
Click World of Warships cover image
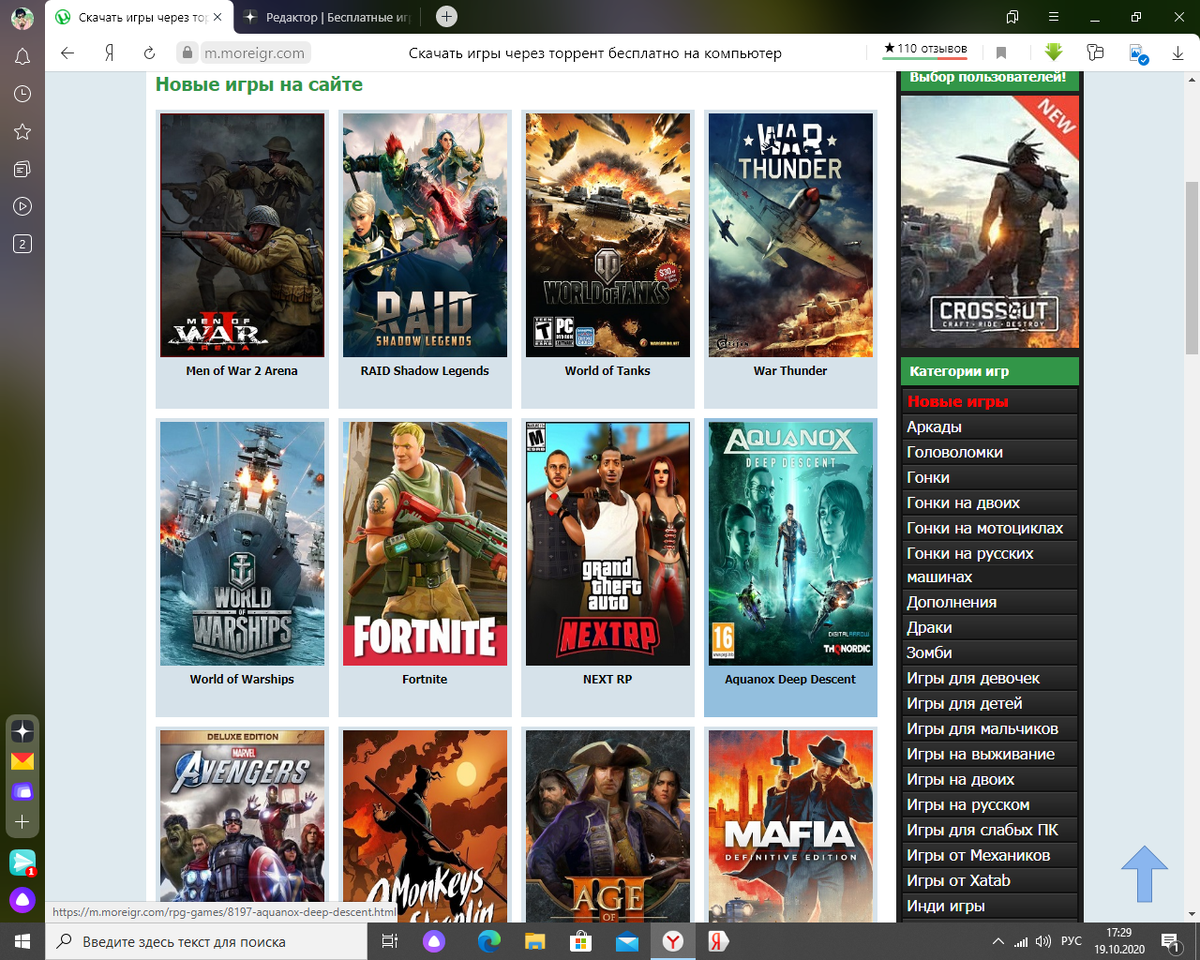click(x=242, y=543)
